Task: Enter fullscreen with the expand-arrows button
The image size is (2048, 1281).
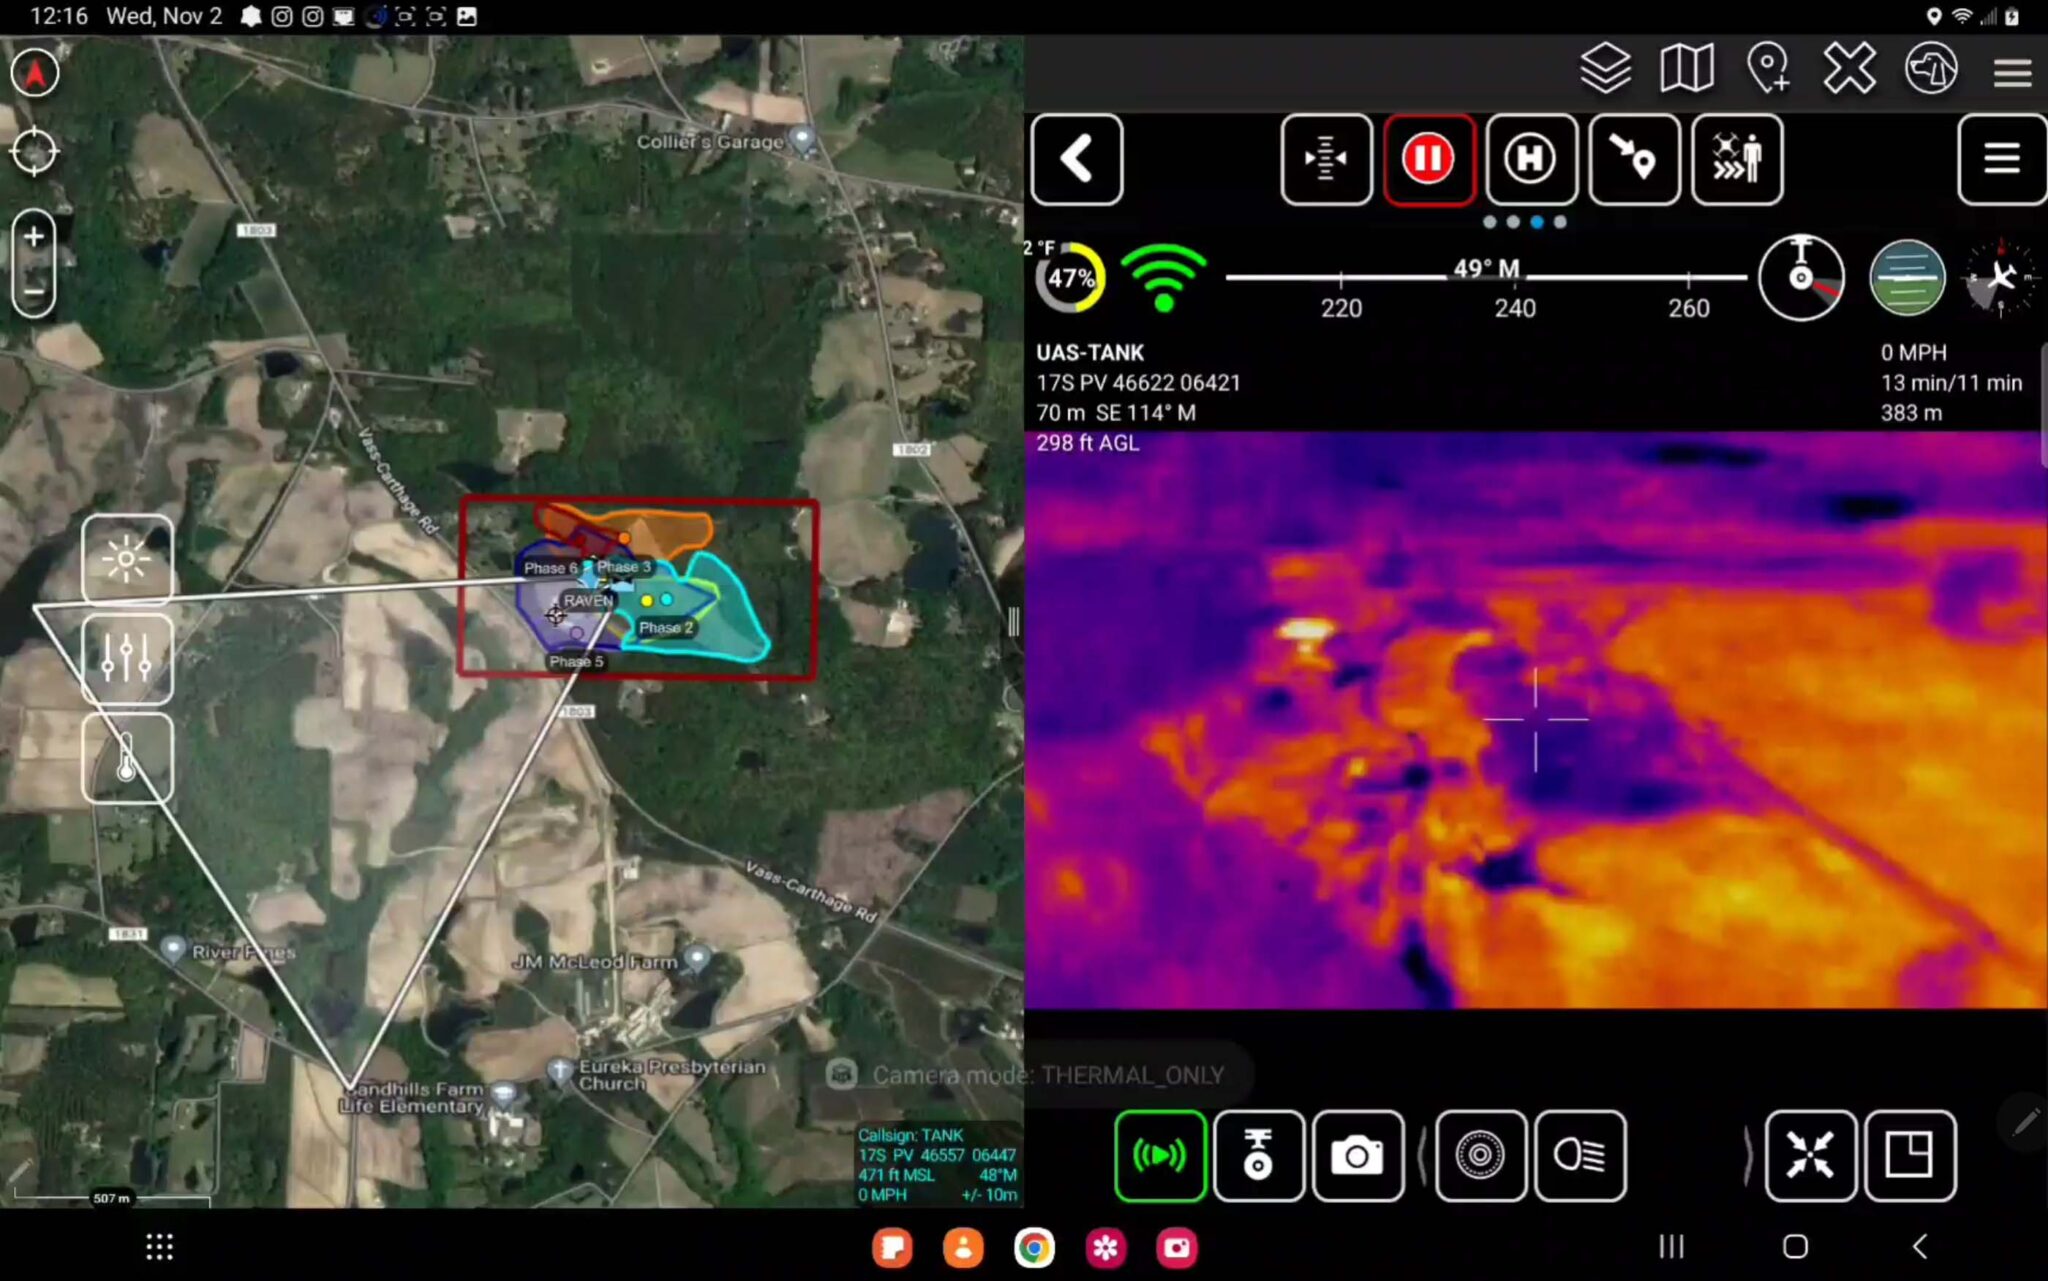Action: (x=1811, y=1157)
